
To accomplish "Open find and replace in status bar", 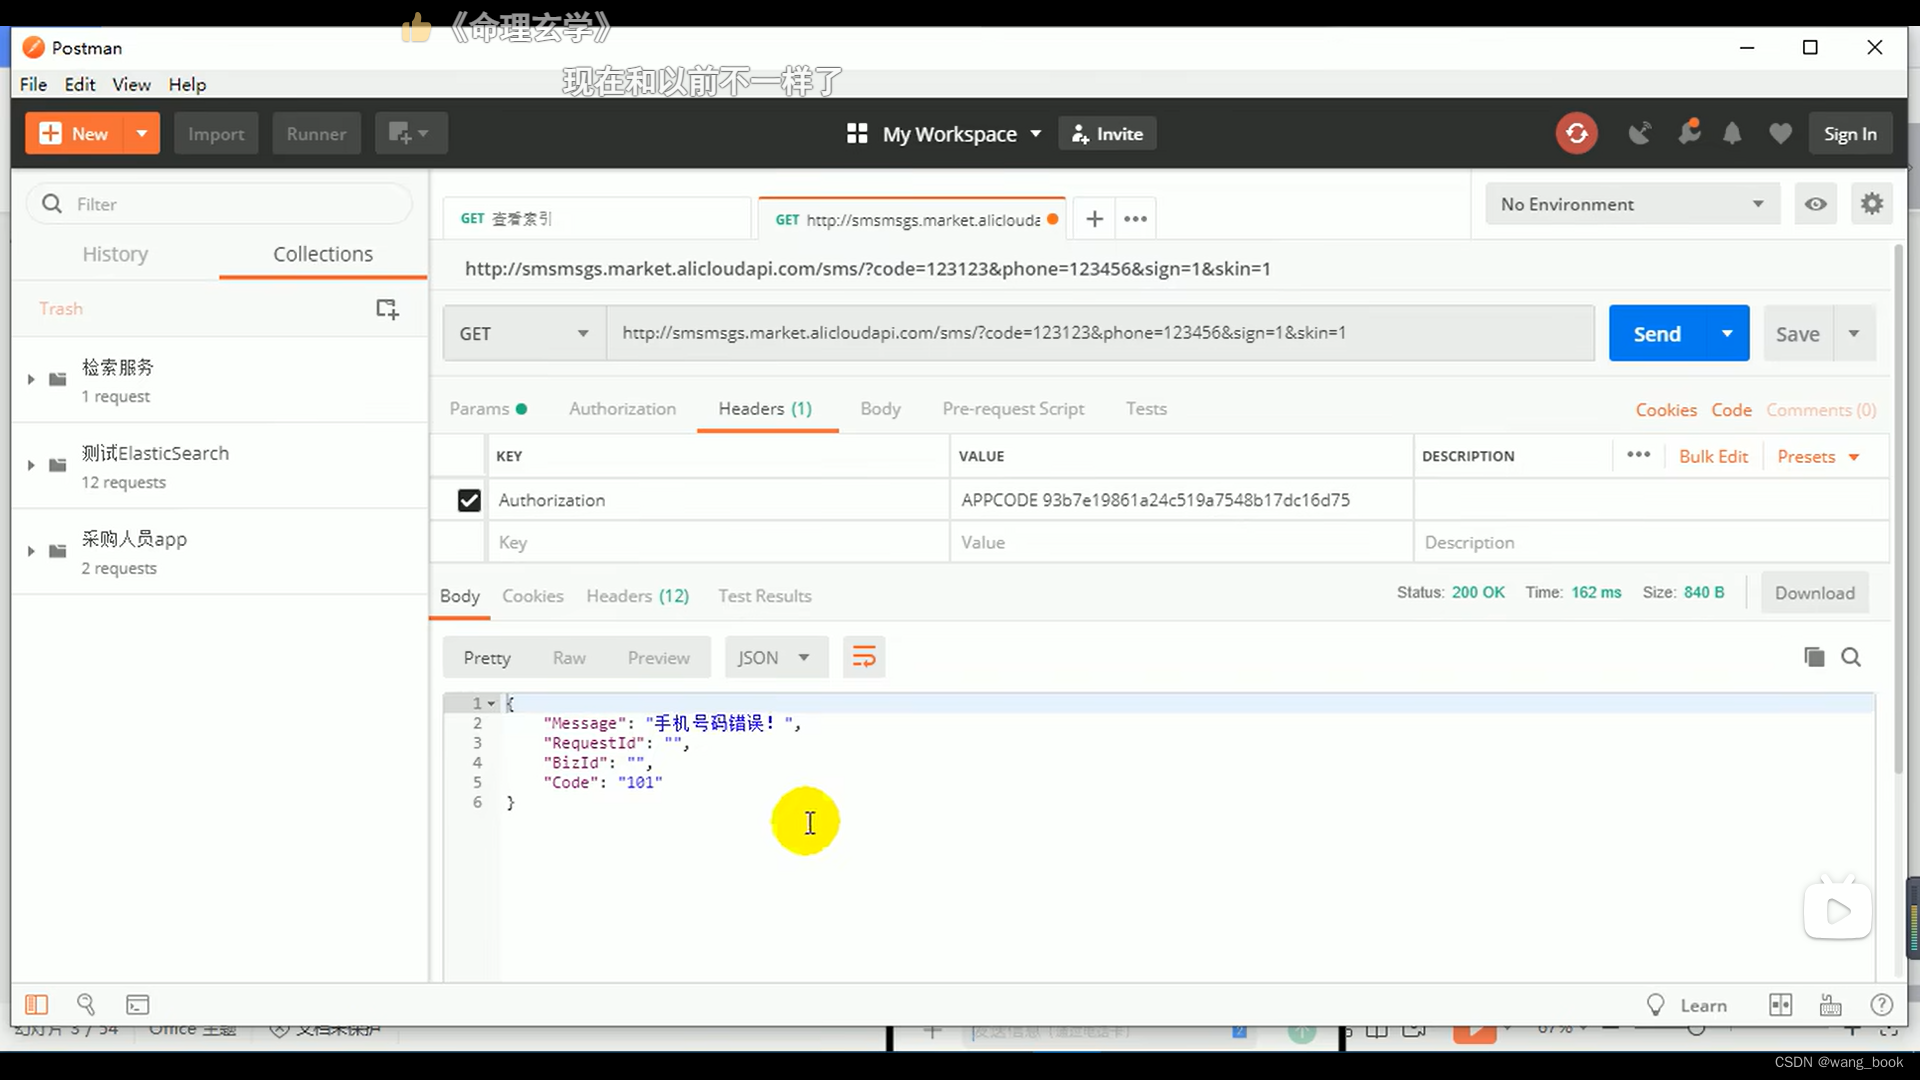I will click(x=86, y=1004).
